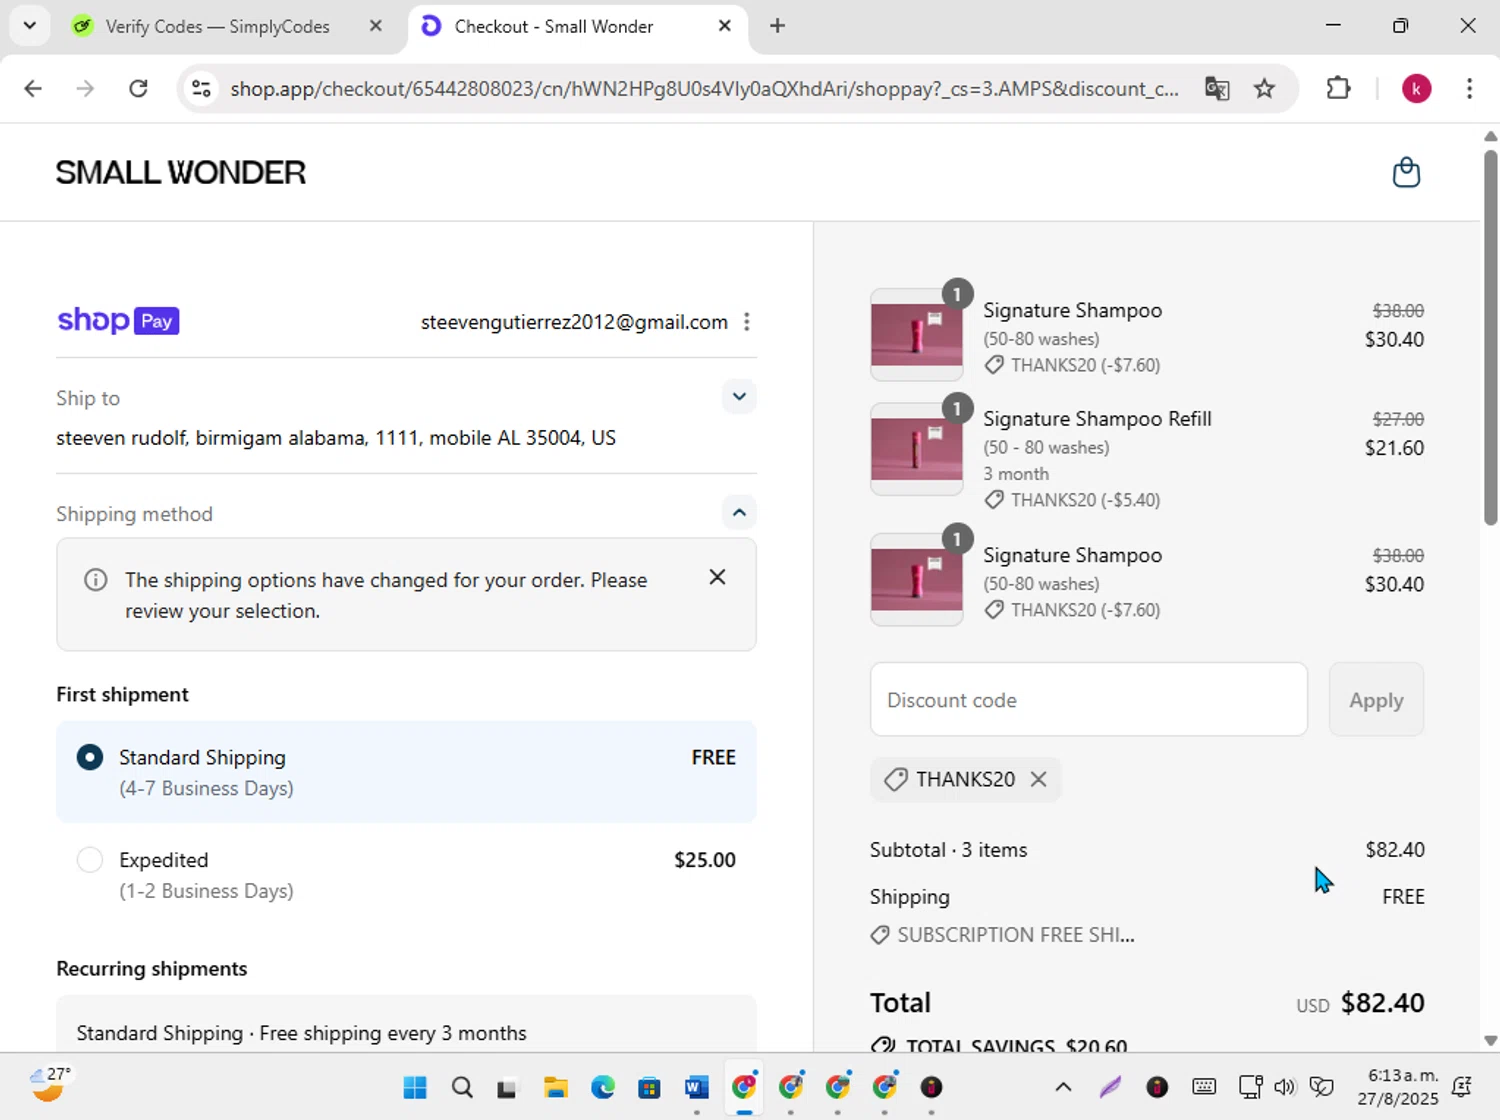Image resolution: width=1500 pixels, height=1120 pixels.
Task: Close the Verify Codes SimplyCodes tab
Action: click(376, 26)
